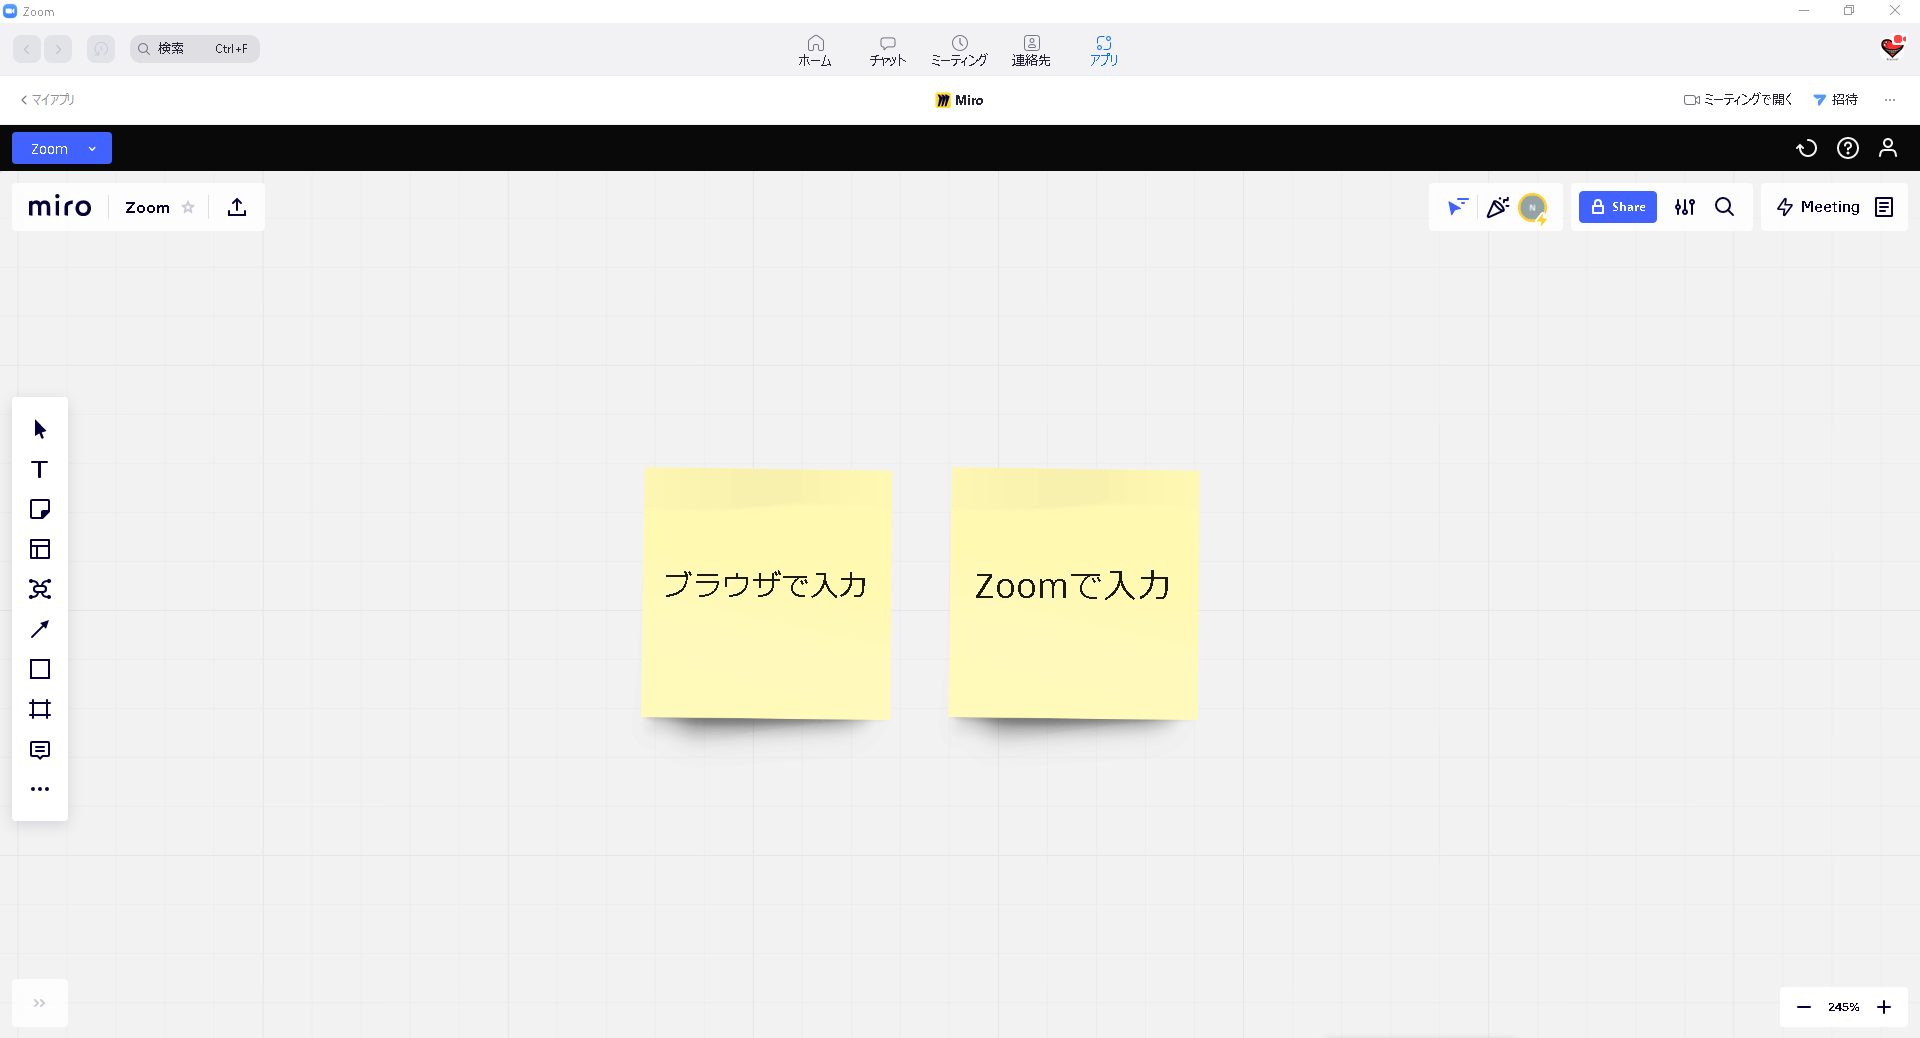Viewport: 1920px width, 1038px height.
Task: Open the Templates tool
Action: click(x=40, y=549)
